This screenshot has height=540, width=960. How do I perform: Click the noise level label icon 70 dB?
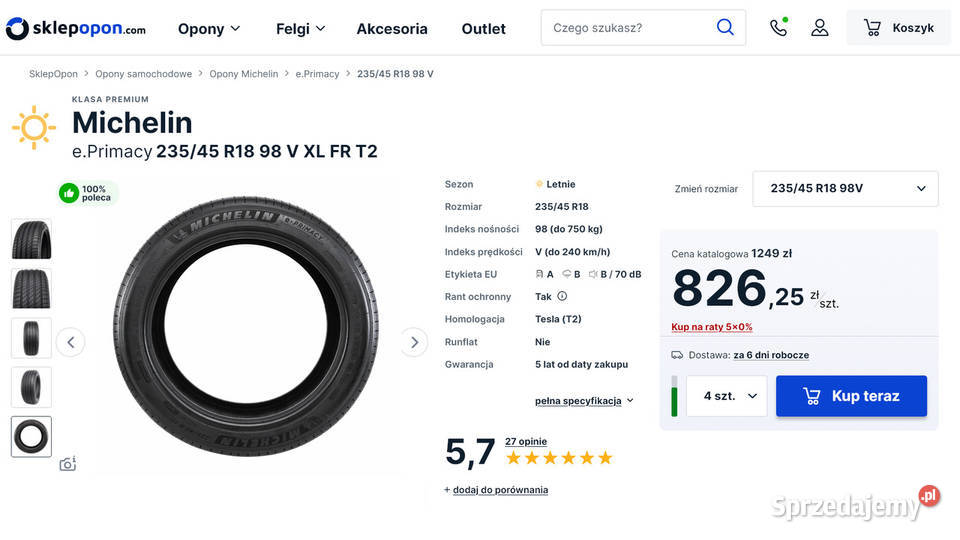593,274
